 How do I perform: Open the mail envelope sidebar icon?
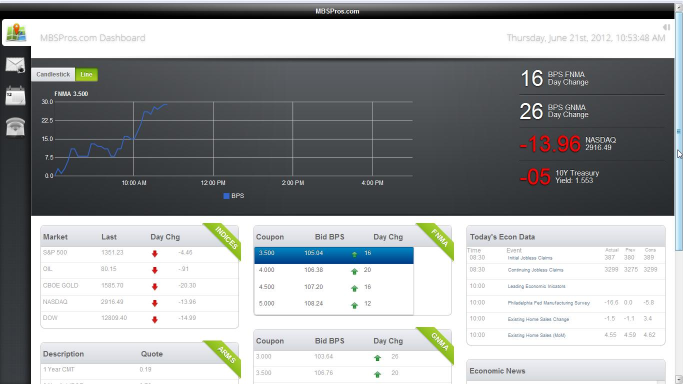[x=15, y=65]
